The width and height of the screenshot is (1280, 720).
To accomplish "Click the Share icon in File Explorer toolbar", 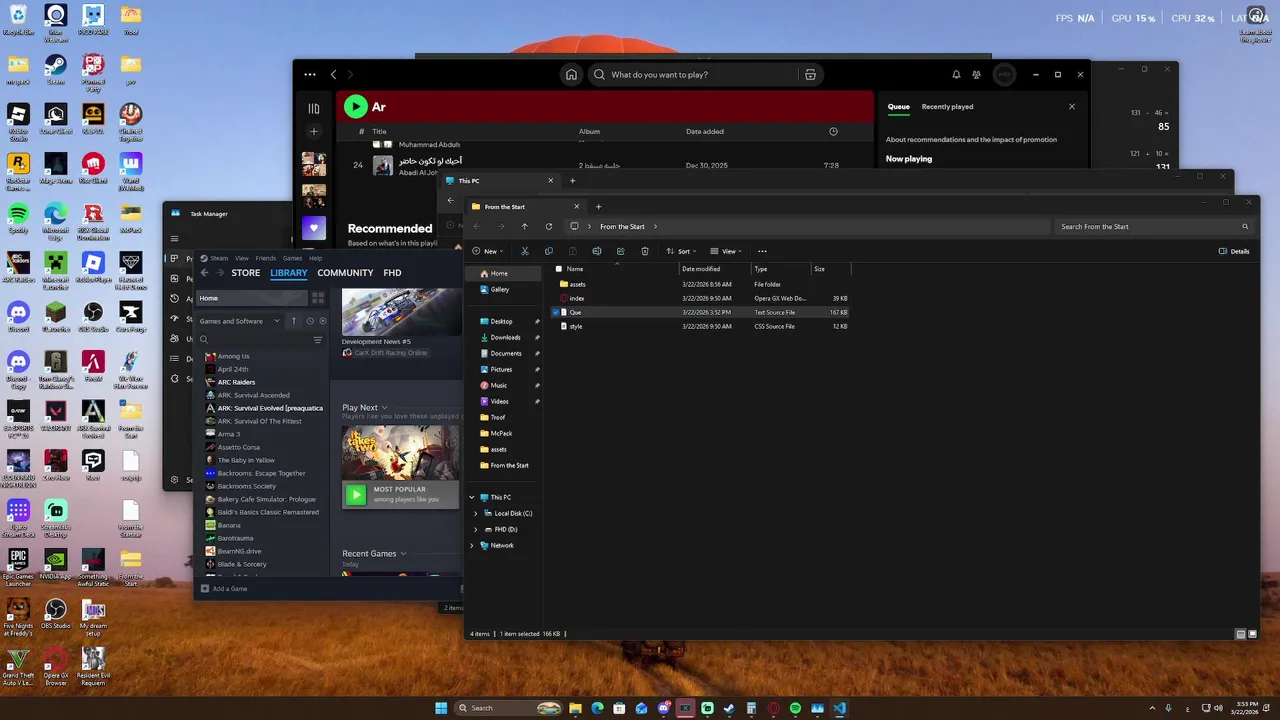I will pos(621,251).
